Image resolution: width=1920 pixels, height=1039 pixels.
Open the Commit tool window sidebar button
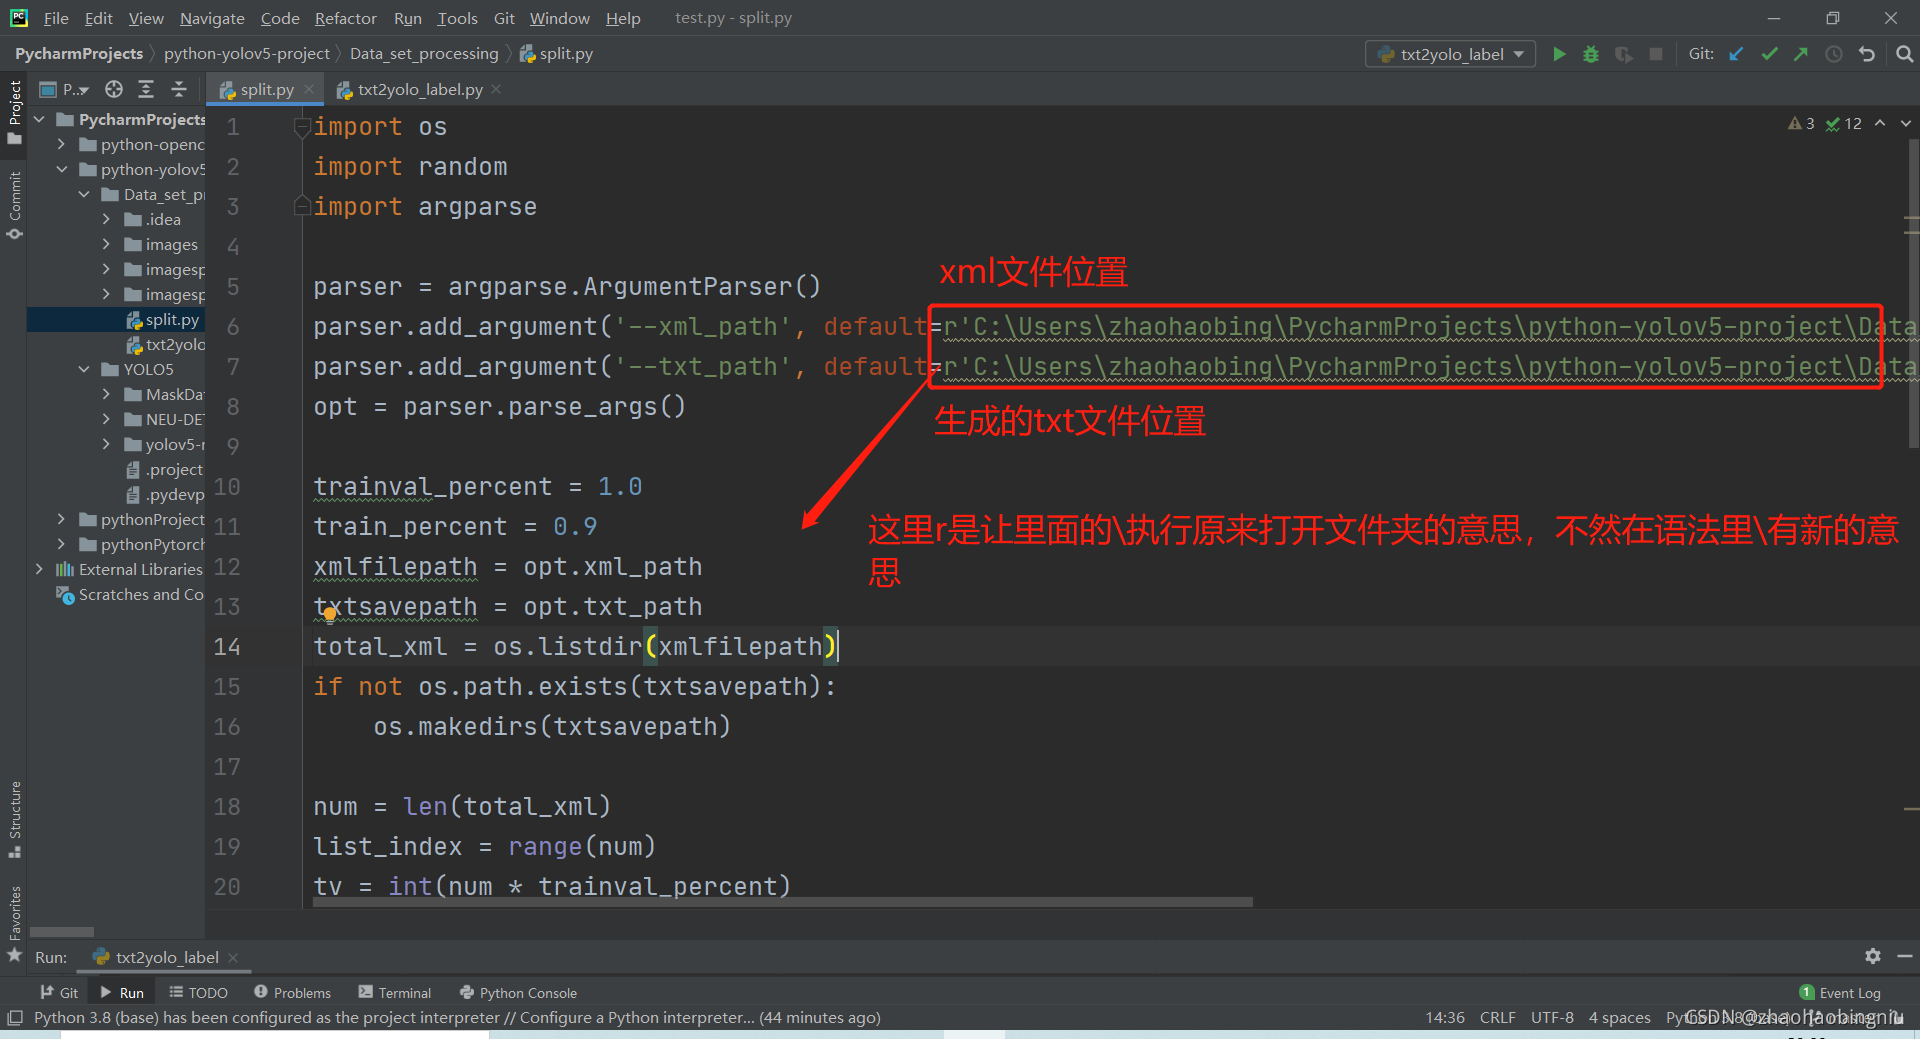tap(14, 205)
